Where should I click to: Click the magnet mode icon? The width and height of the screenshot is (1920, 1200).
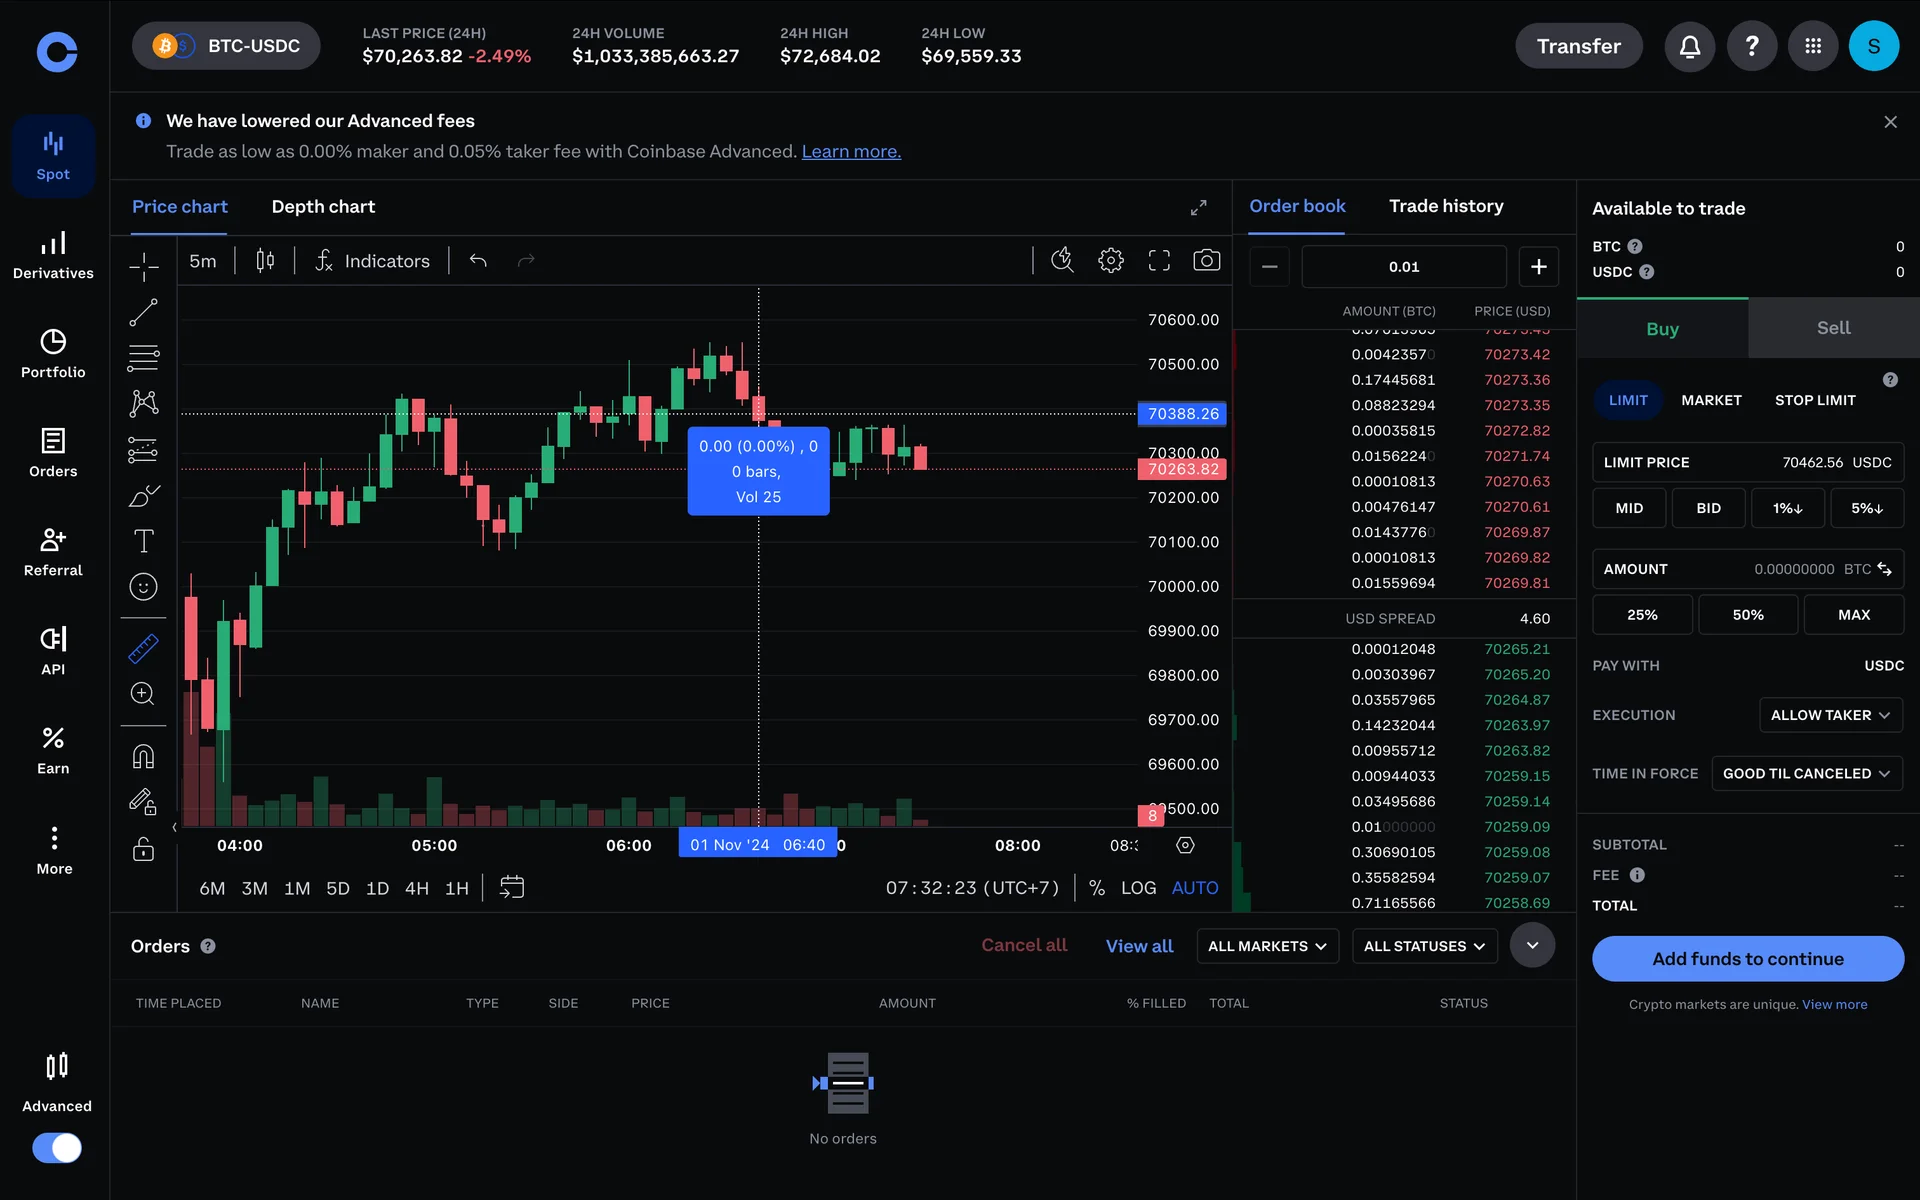(143, 757)
